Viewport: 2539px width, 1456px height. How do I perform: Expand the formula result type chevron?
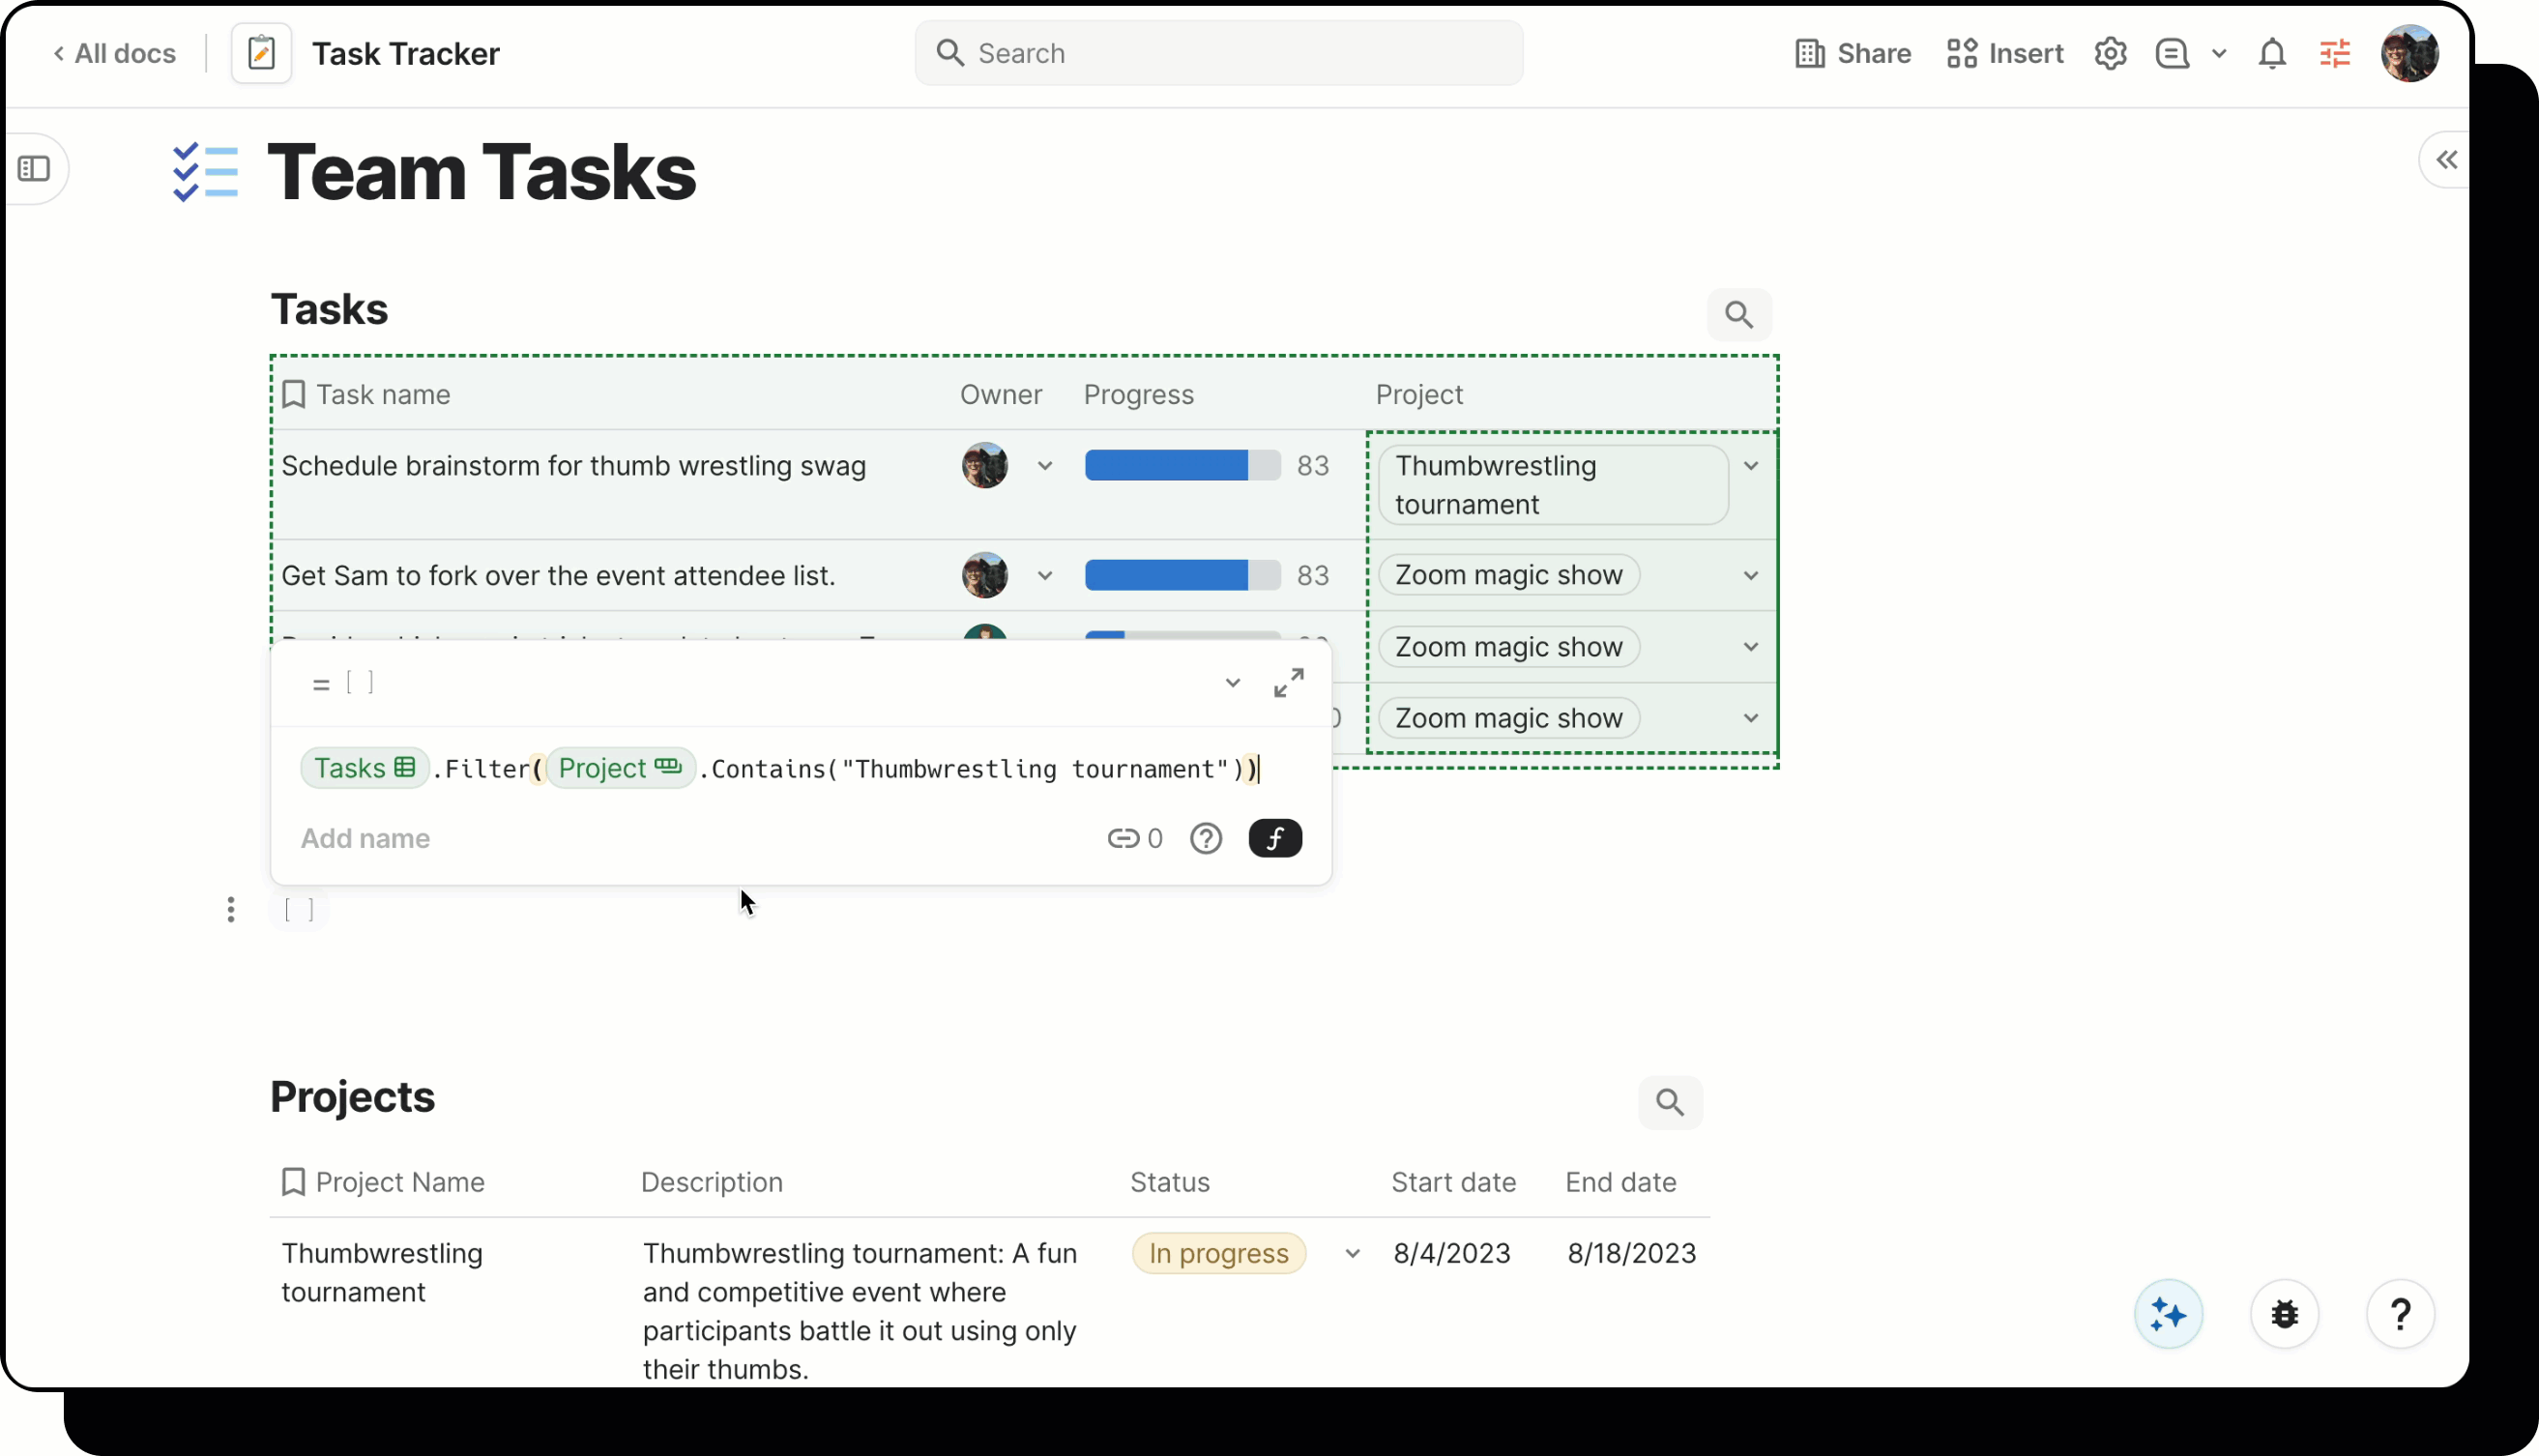[x=1232, y=683]
